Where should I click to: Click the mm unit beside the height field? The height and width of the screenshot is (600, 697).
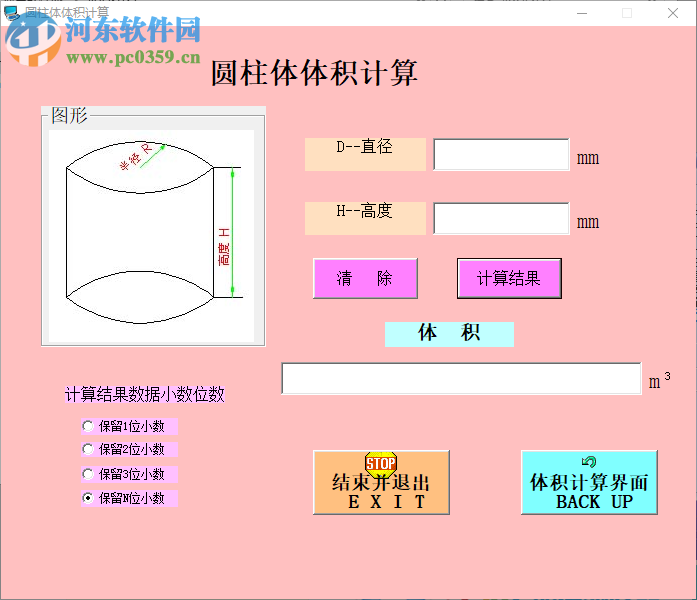click(588, 223)
